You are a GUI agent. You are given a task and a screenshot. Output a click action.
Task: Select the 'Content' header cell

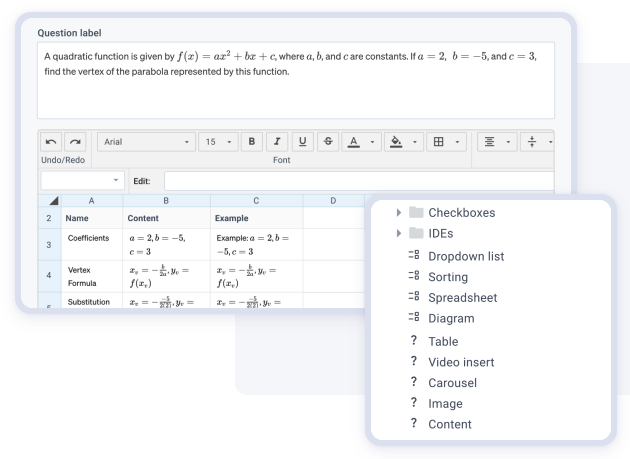click(166, 218)
